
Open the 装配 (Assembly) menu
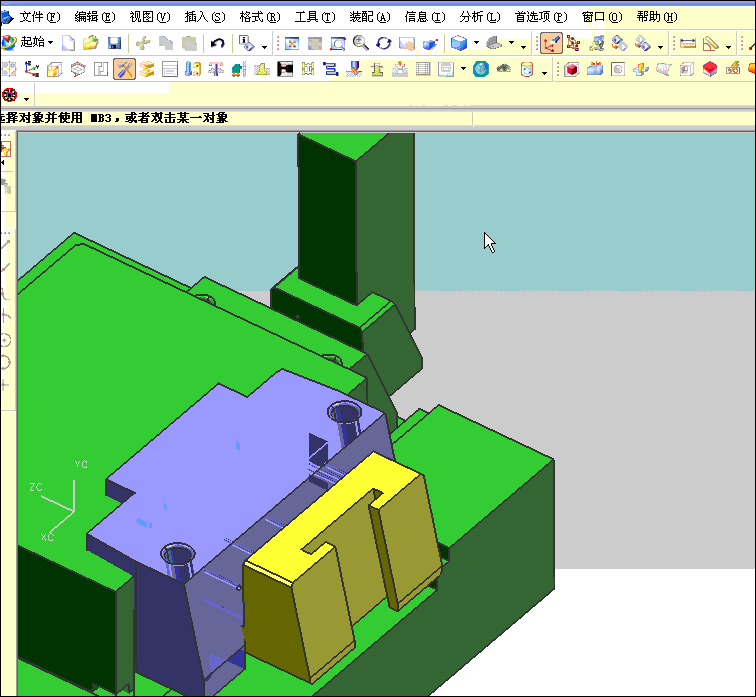pos(369,17)
